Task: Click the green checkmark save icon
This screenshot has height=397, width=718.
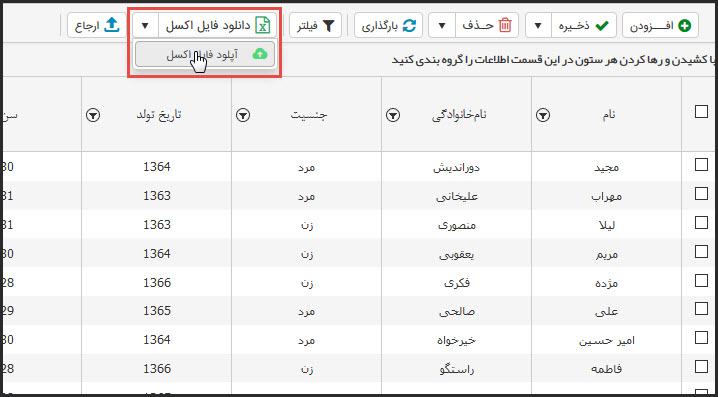Action: [601, 26]
